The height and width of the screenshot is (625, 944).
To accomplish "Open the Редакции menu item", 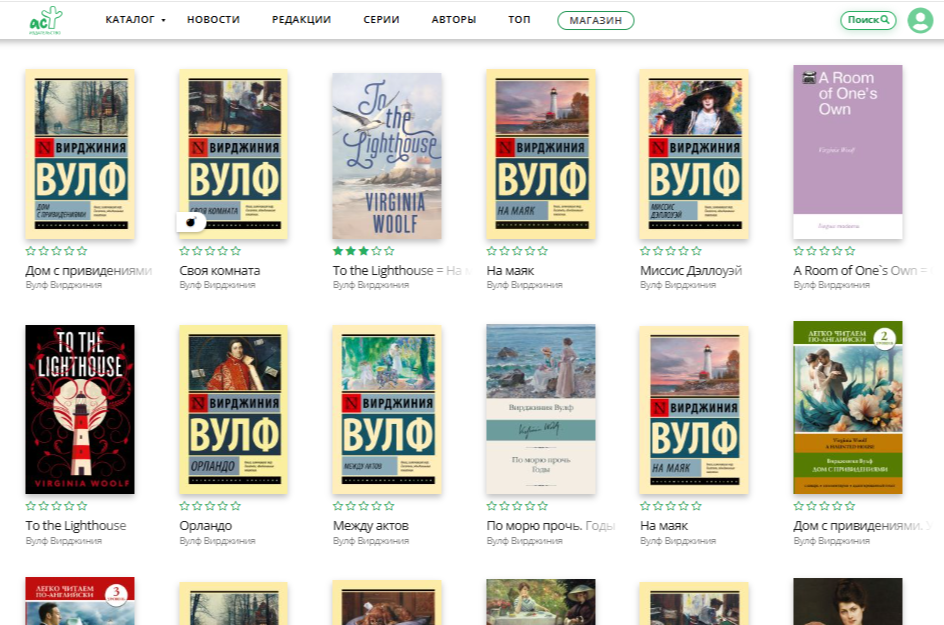I will [x=301, y=20].
